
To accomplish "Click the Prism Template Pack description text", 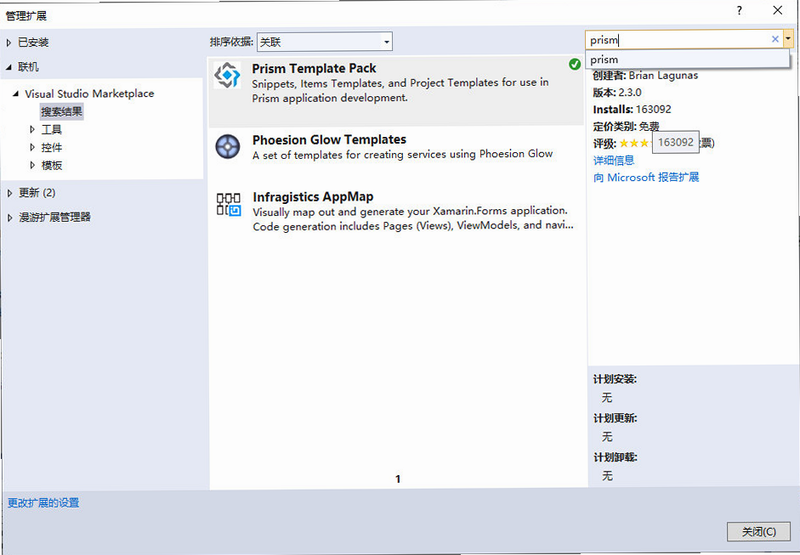I will pos(401,90).
